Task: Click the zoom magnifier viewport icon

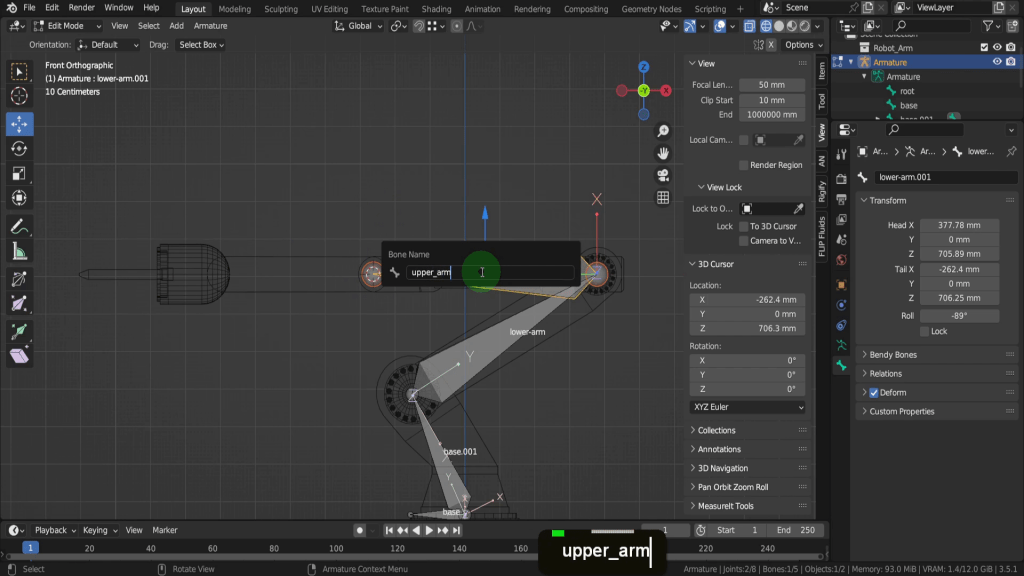Action: (663, 132)
